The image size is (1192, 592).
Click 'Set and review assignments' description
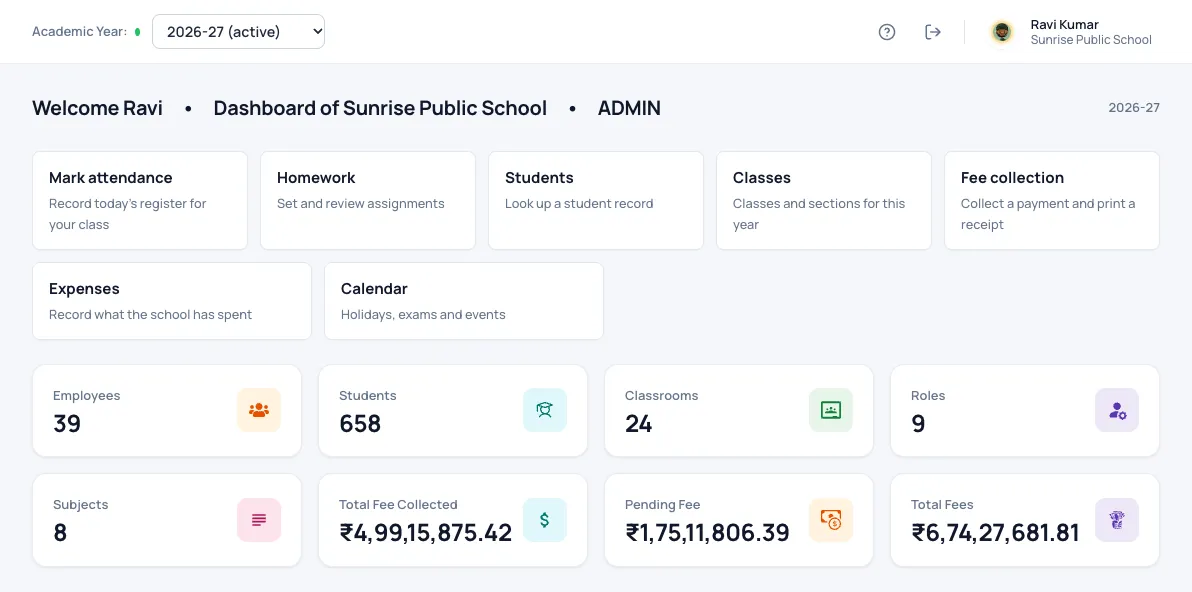[x=360, y=204]
